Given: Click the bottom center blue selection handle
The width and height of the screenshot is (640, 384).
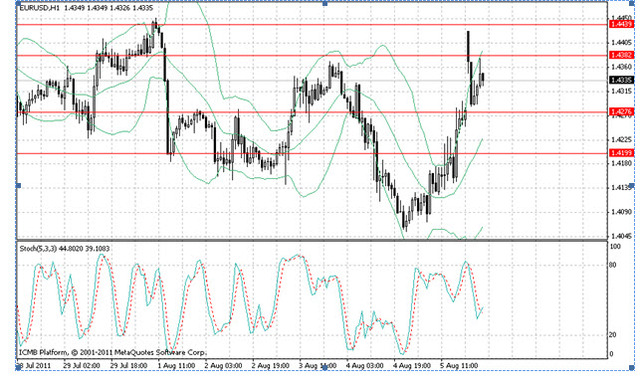Looking at the screenshot, I should pos(325,368).
